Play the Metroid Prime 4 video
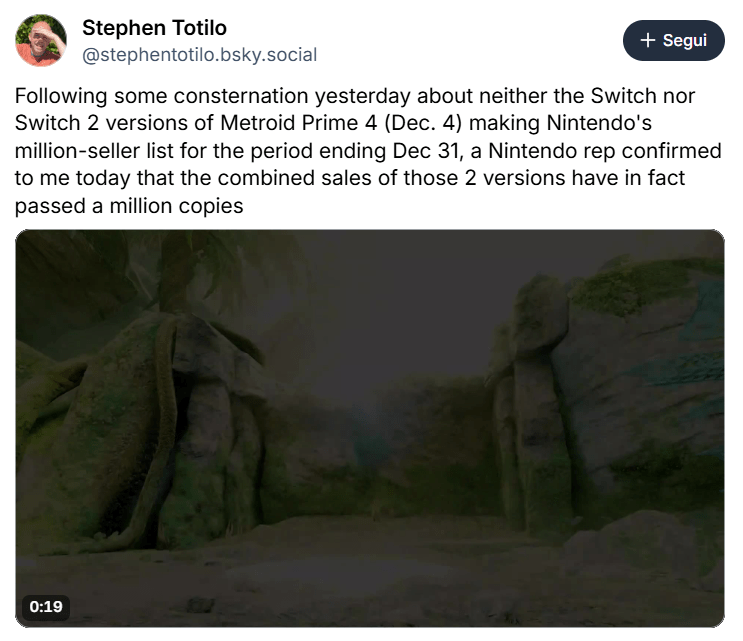This screenshot has height=641, width=743. (x=370, y=428)
